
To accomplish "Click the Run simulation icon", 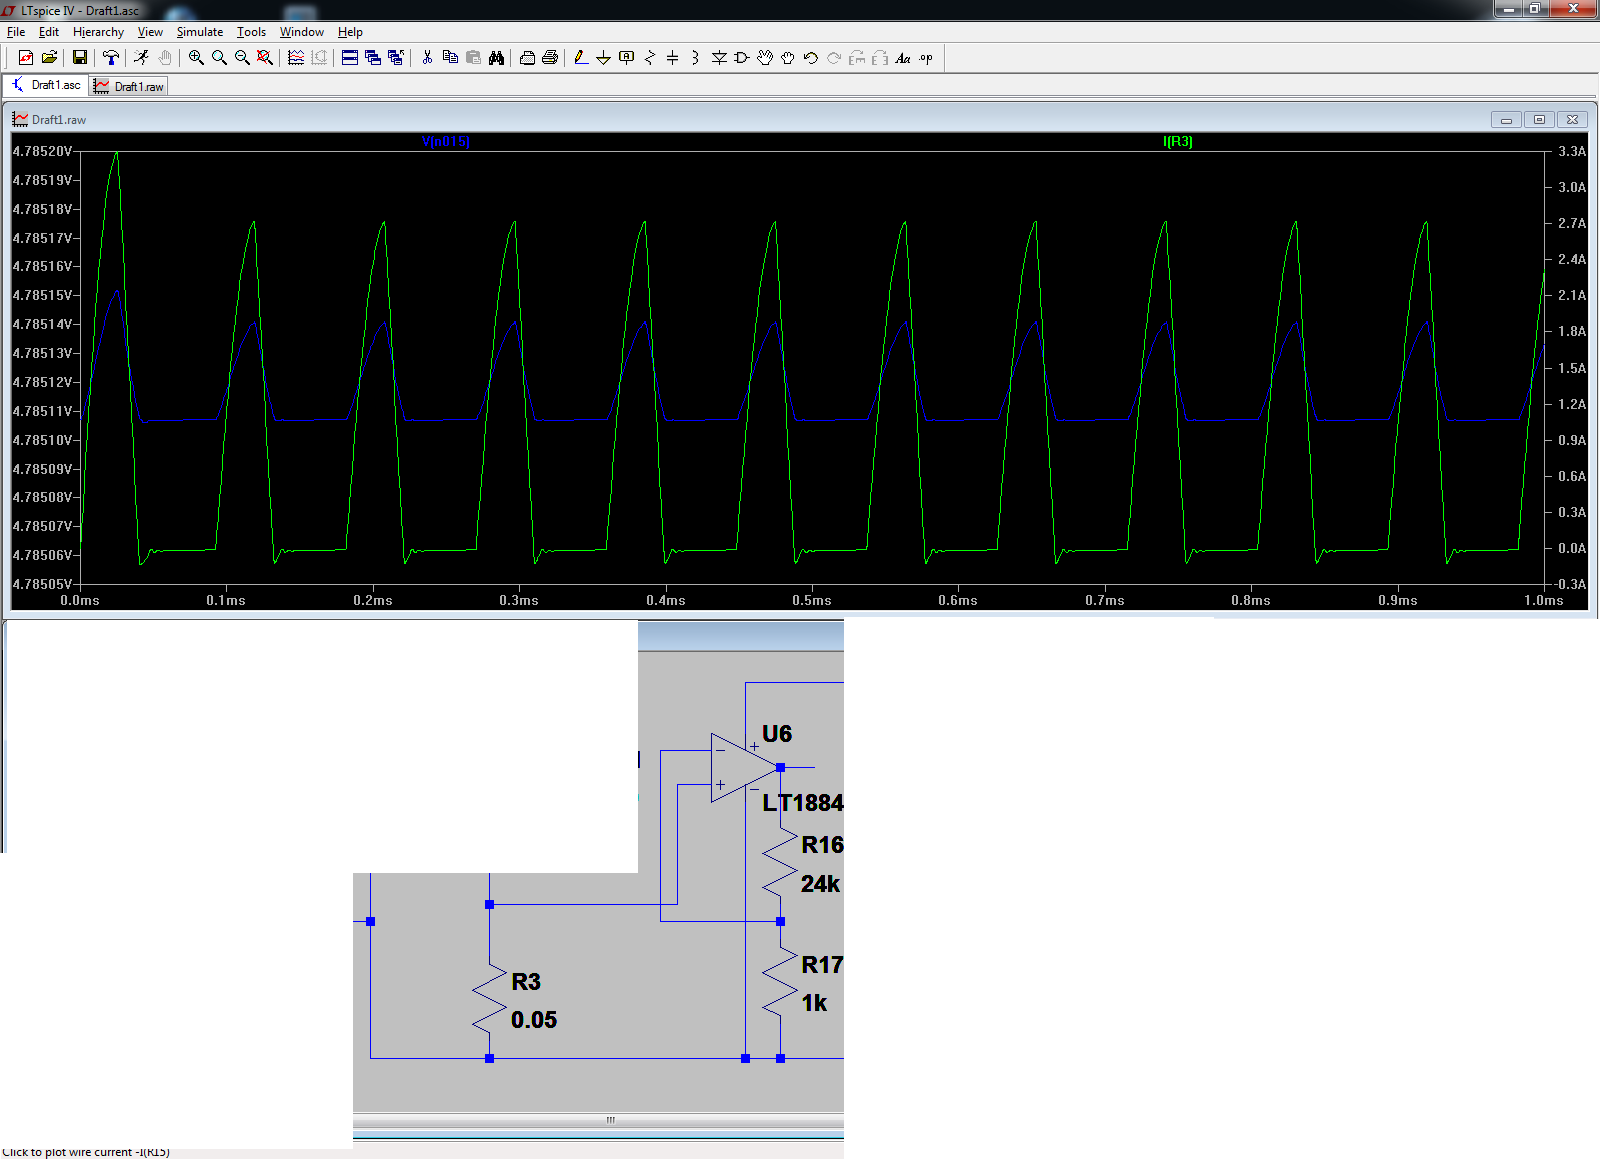I will click(x=142, y=58).
